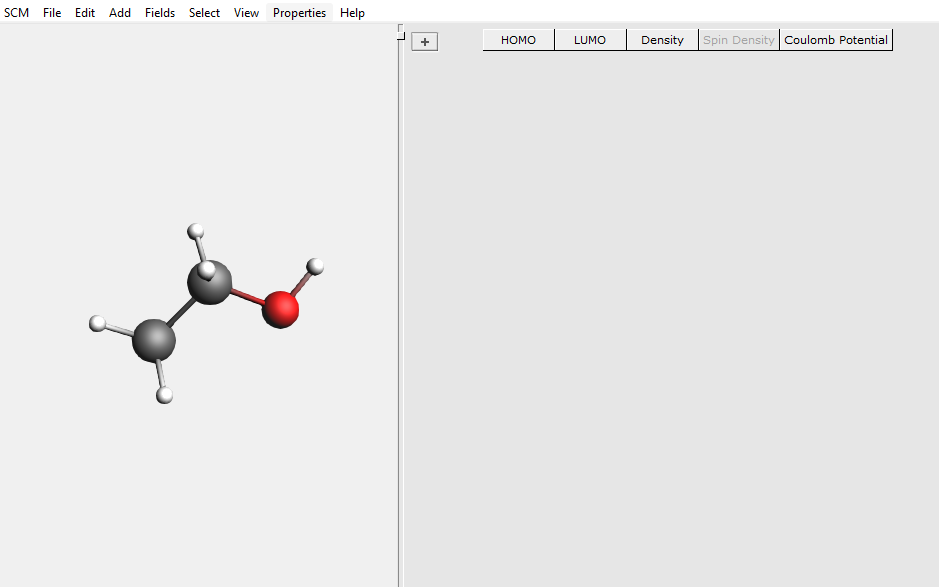Click the plus button to add a view
This screenshot has height=587, width=939.
coord(425,42)
